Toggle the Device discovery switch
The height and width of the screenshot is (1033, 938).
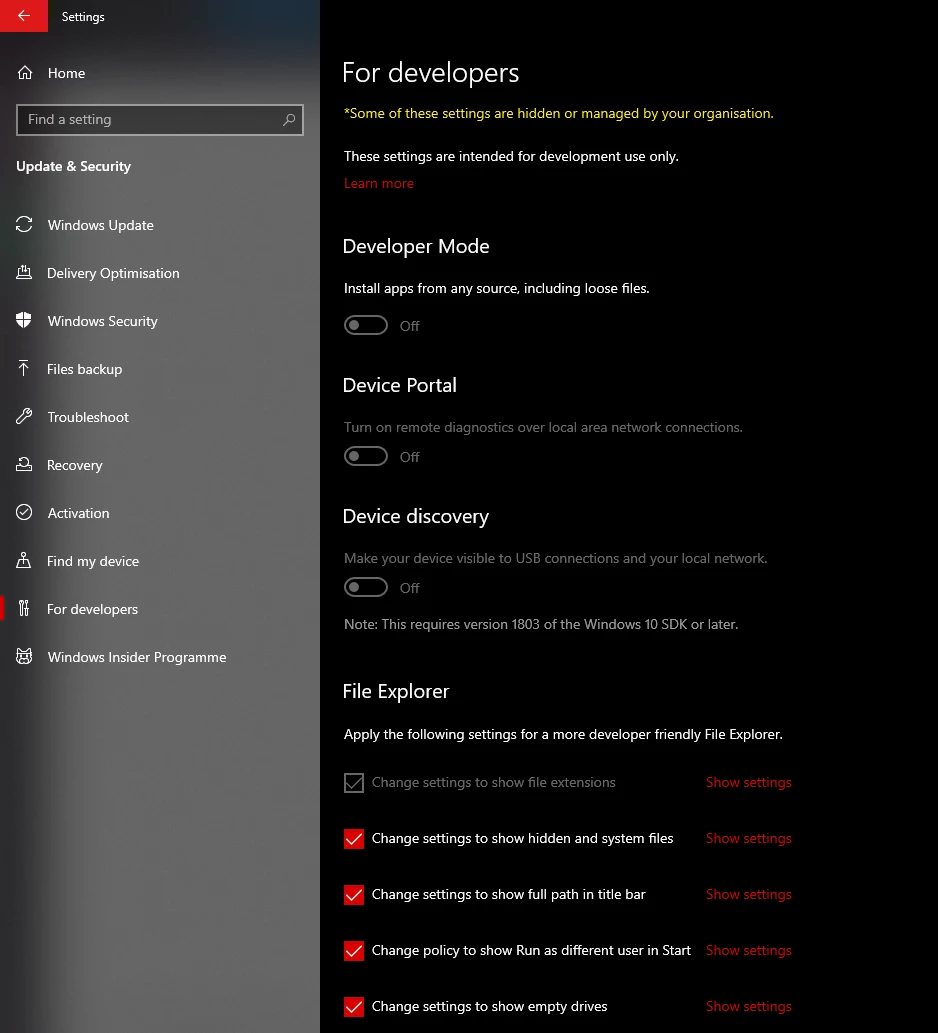pos(366,588)
